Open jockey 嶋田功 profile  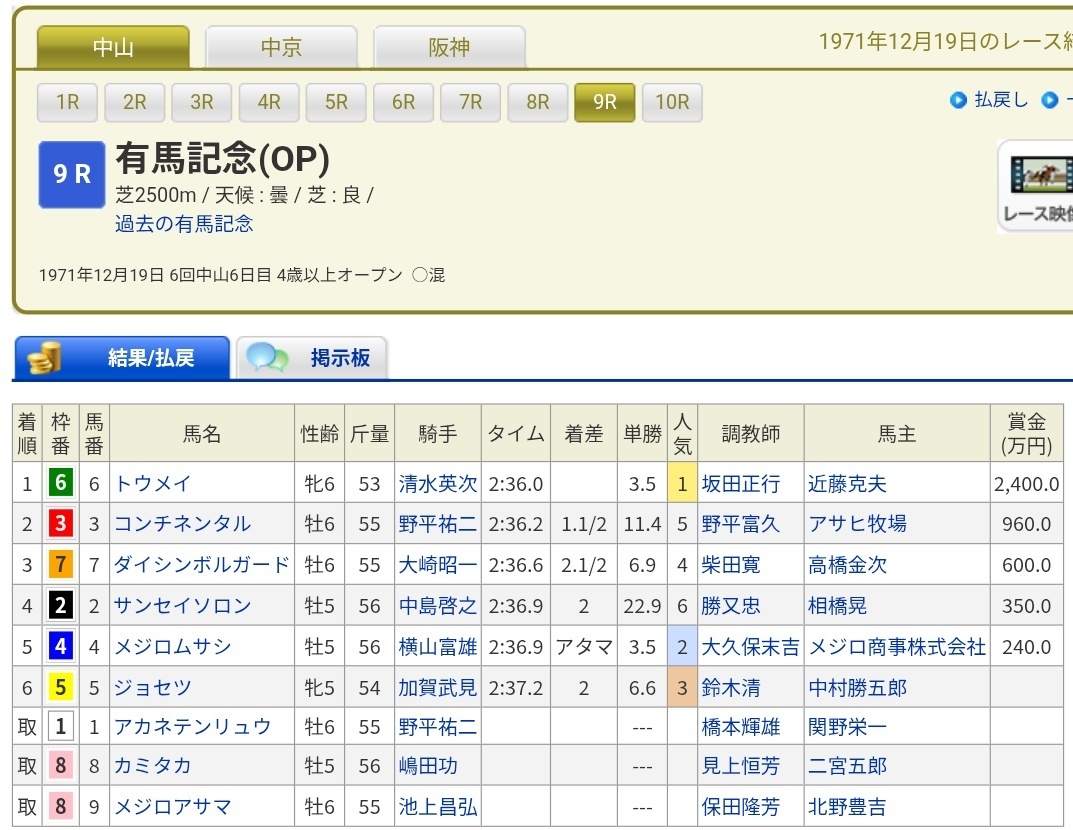coord(428,766)
